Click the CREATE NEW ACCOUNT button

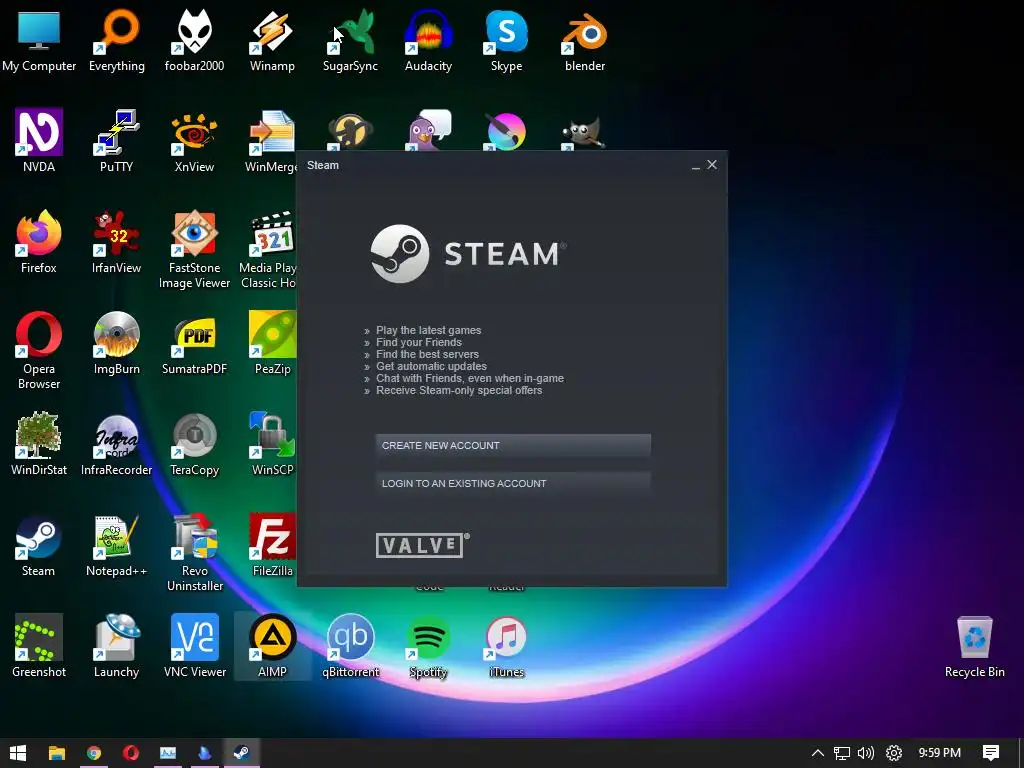point(513,445)
